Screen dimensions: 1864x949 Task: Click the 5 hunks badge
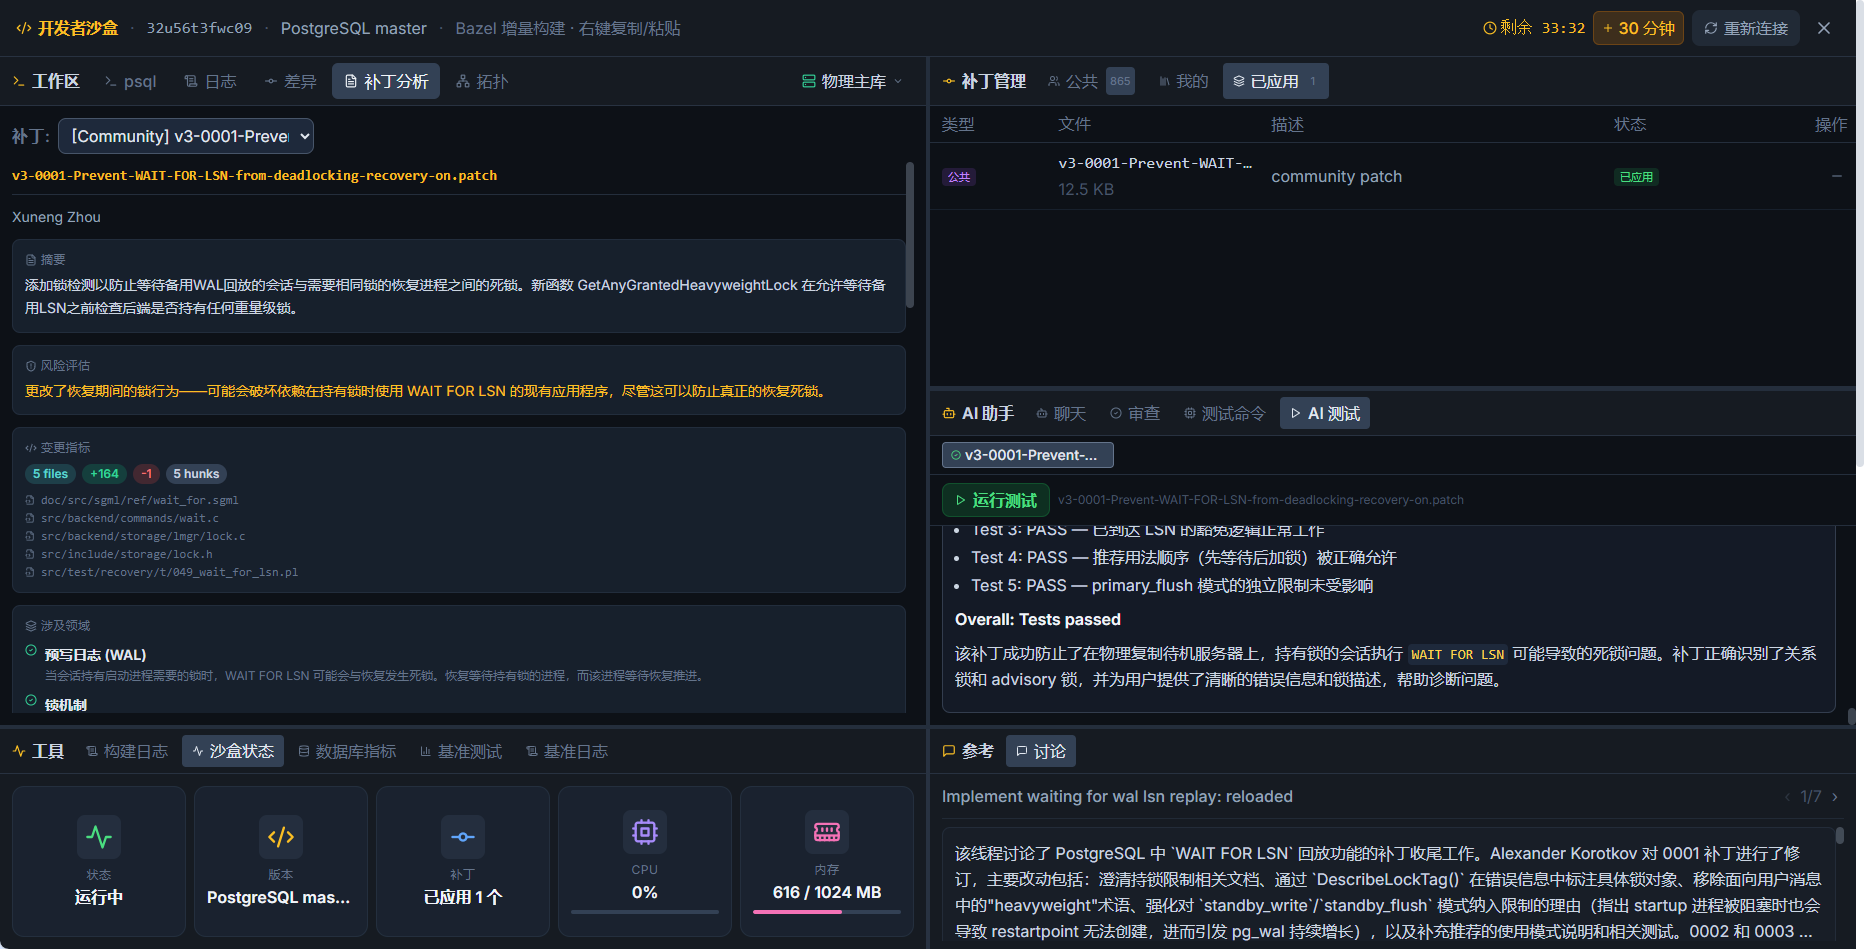coord(196,474)
